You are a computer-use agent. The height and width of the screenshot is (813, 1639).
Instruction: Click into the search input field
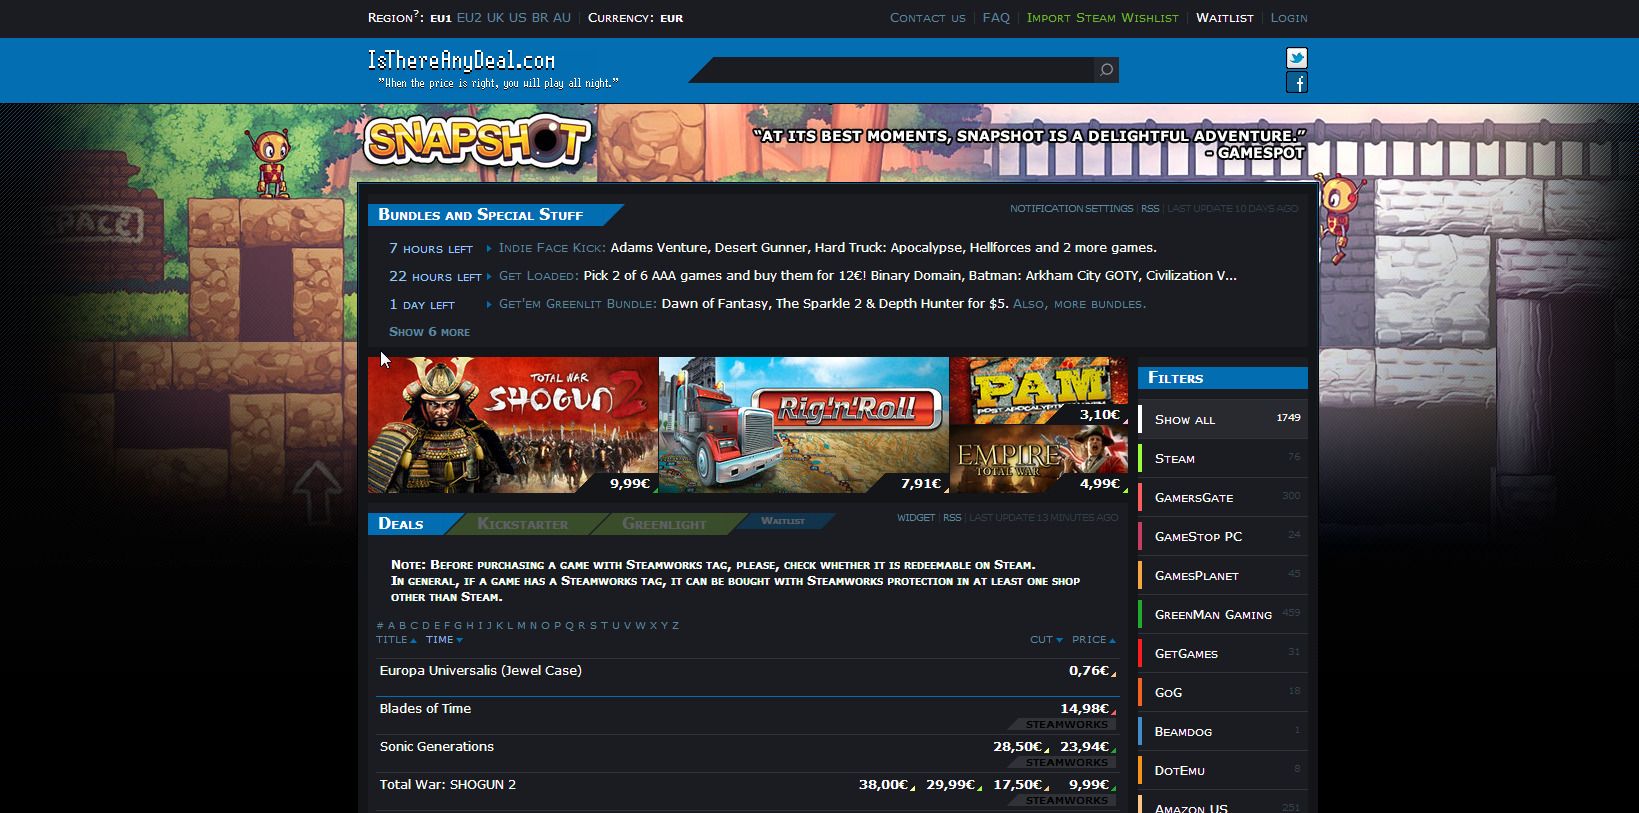[895, 70]
